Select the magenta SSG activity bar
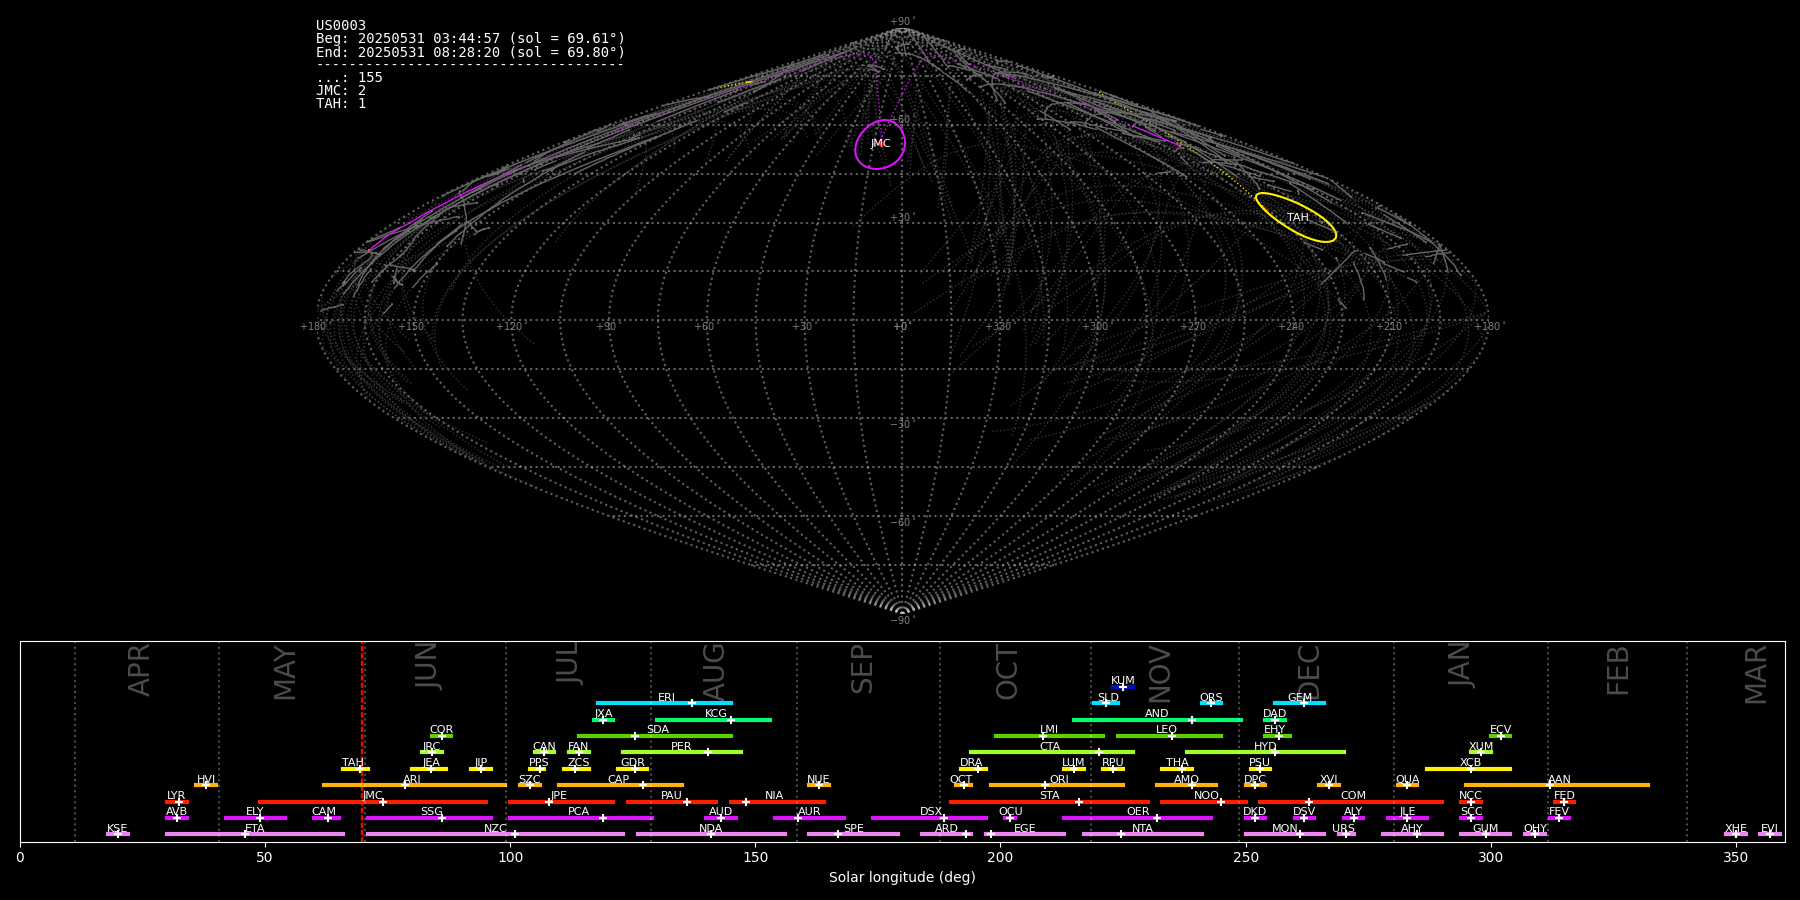This screenshot has width=1800, height=900. [x=429, y=818]
